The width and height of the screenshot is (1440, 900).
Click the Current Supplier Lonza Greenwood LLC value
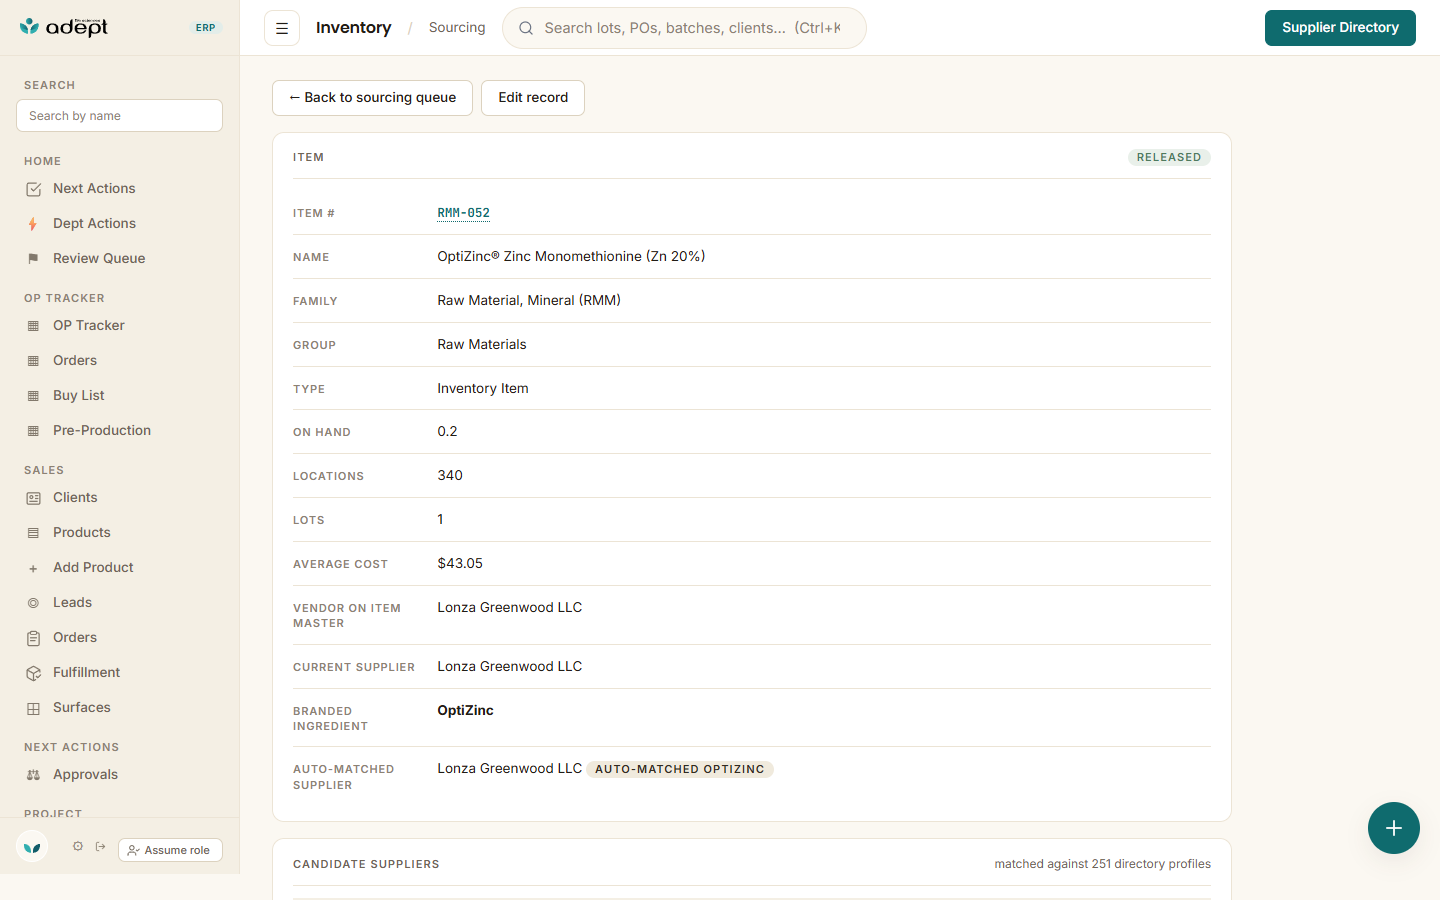pyautogui.click(x=510, y=666)
